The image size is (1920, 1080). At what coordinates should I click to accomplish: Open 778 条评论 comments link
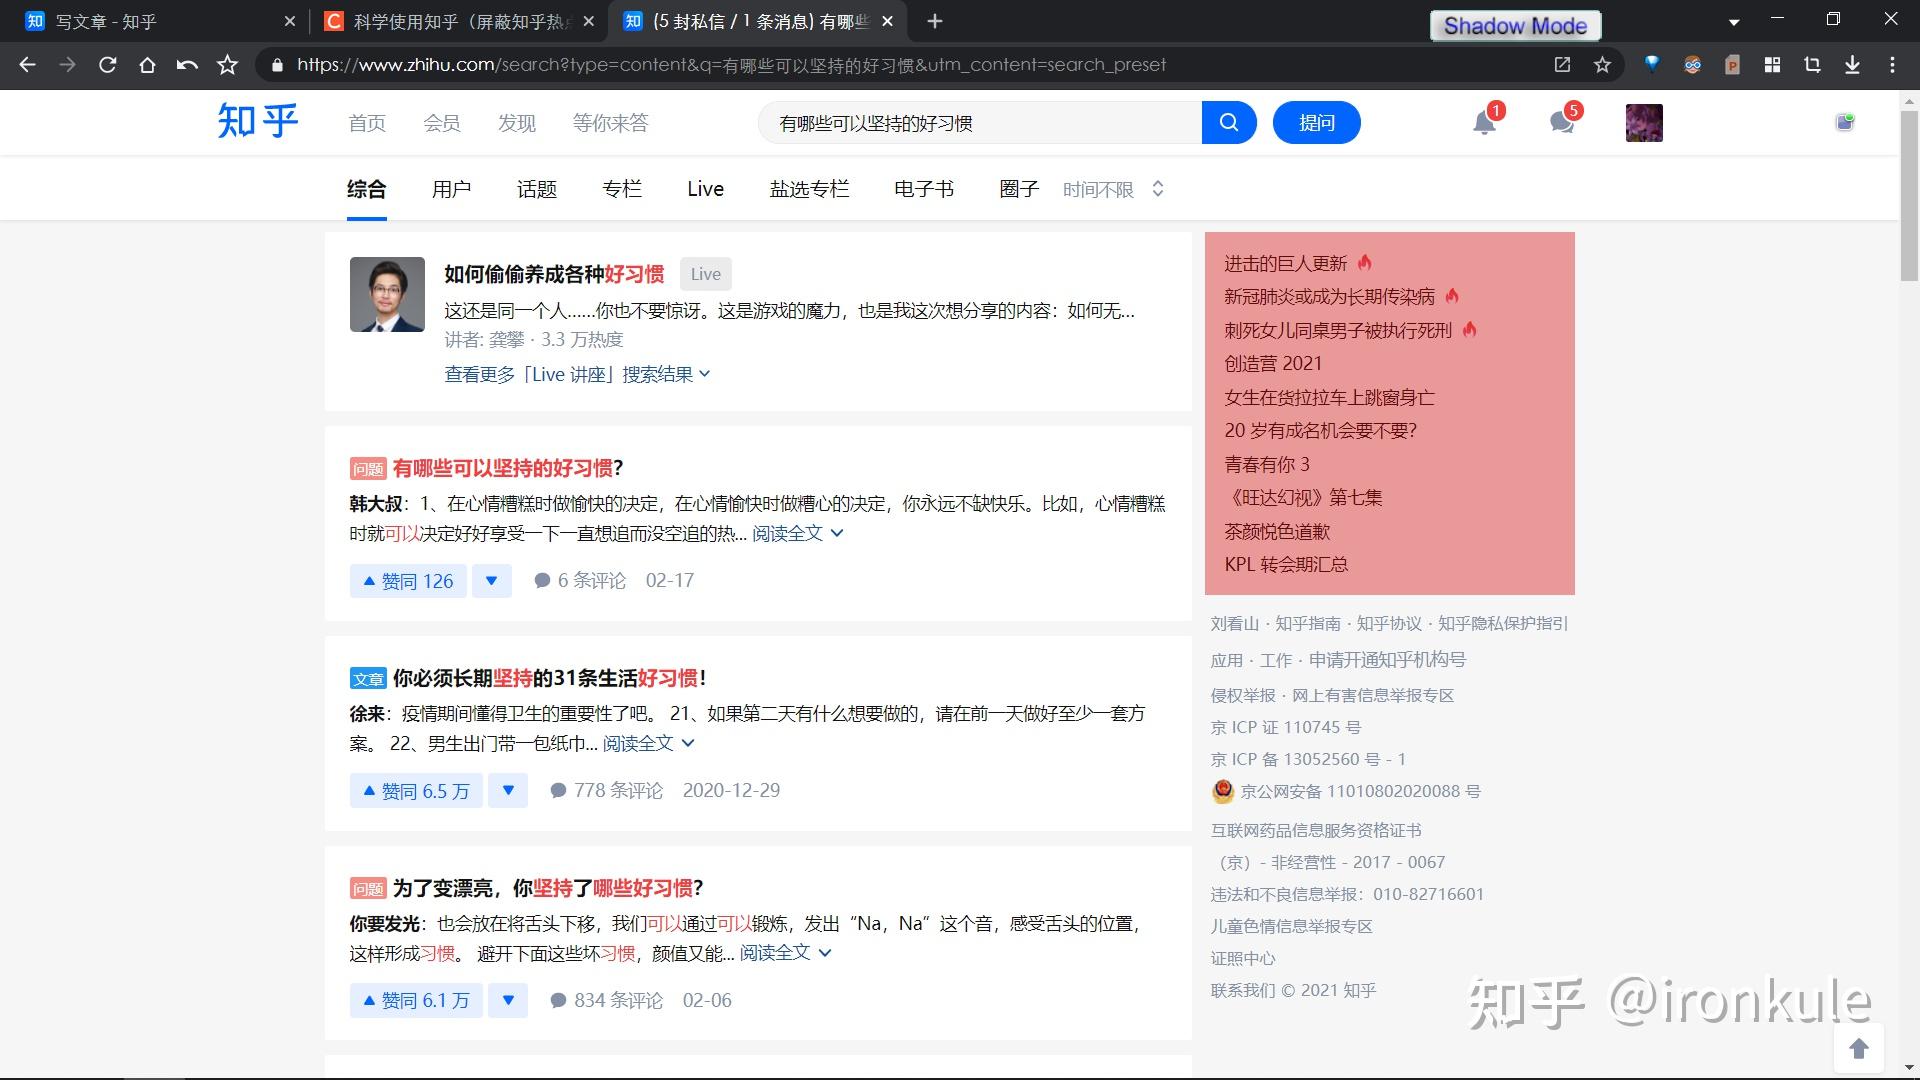[607, 791]
